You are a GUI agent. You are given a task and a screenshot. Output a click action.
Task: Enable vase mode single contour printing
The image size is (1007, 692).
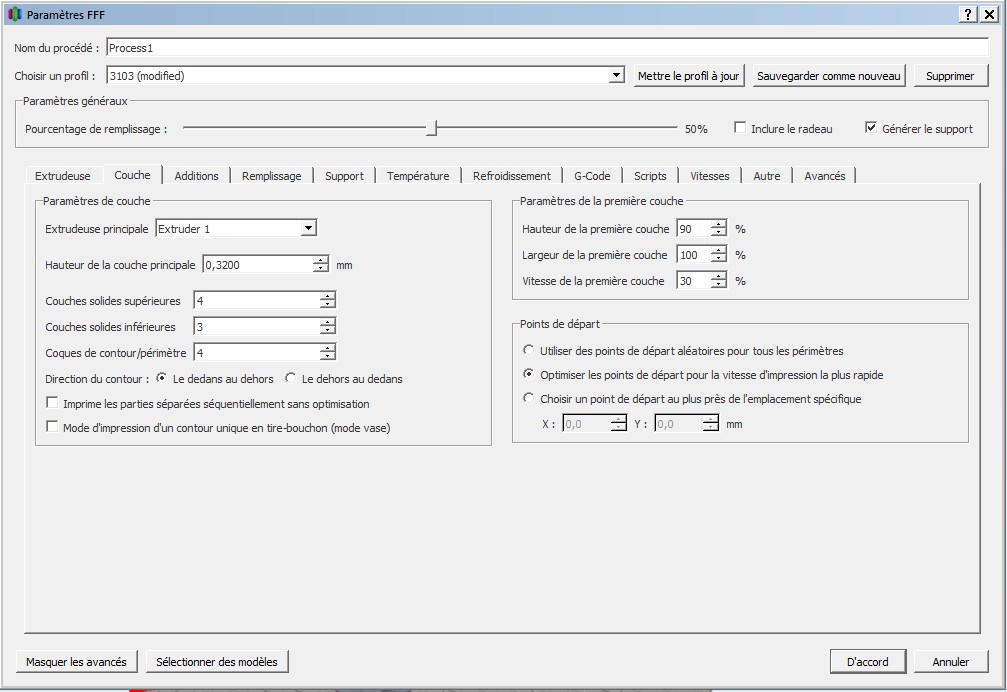coord(53,427)
